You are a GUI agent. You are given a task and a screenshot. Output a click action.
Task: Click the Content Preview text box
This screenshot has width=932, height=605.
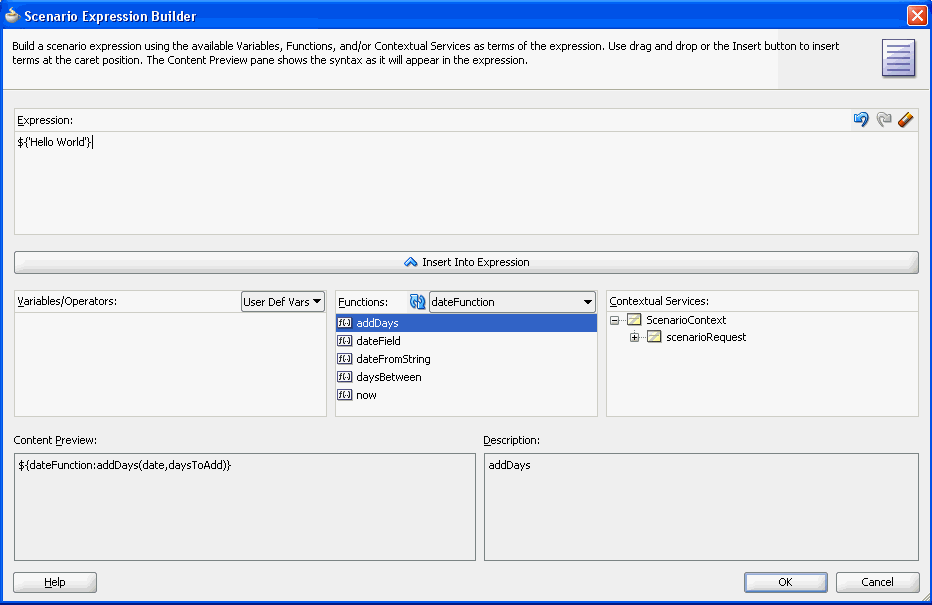(x=245, y=507)
